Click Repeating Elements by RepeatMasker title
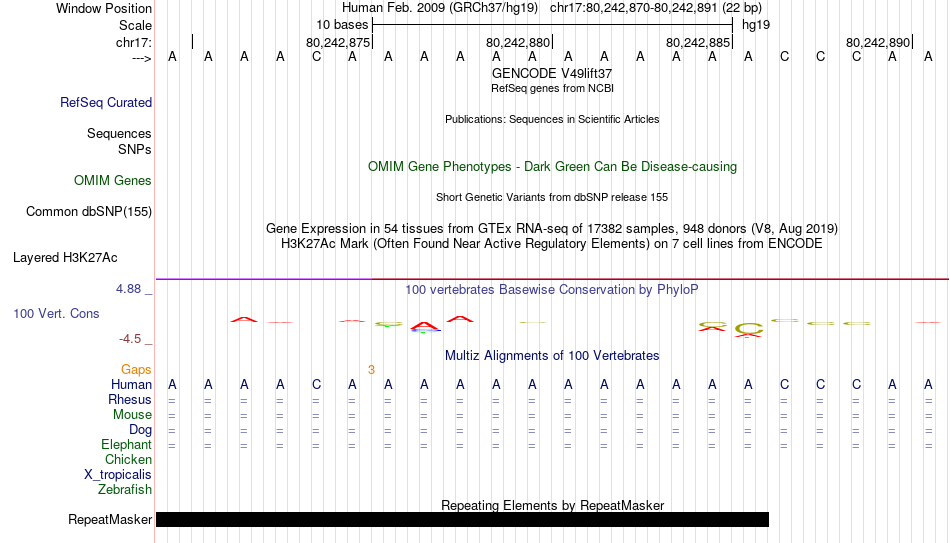Image resolution: width=950 pixels, height=543 pixels. (552, 505)
